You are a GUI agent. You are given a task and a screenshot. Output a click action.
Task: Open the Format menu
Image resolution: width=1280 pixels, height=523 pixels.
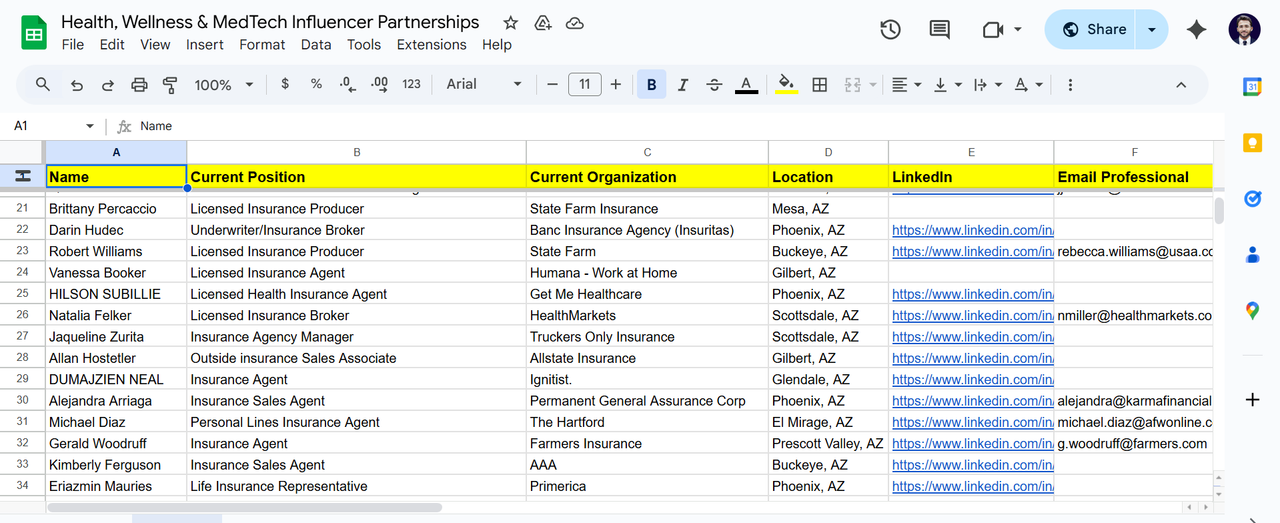(262, 44)
